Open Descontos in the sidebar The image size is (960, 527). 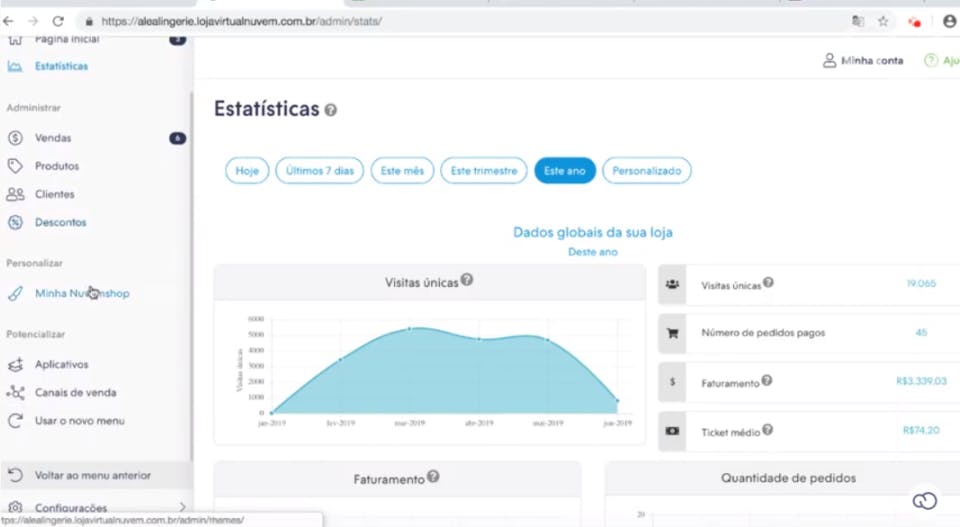pos(60,222)
